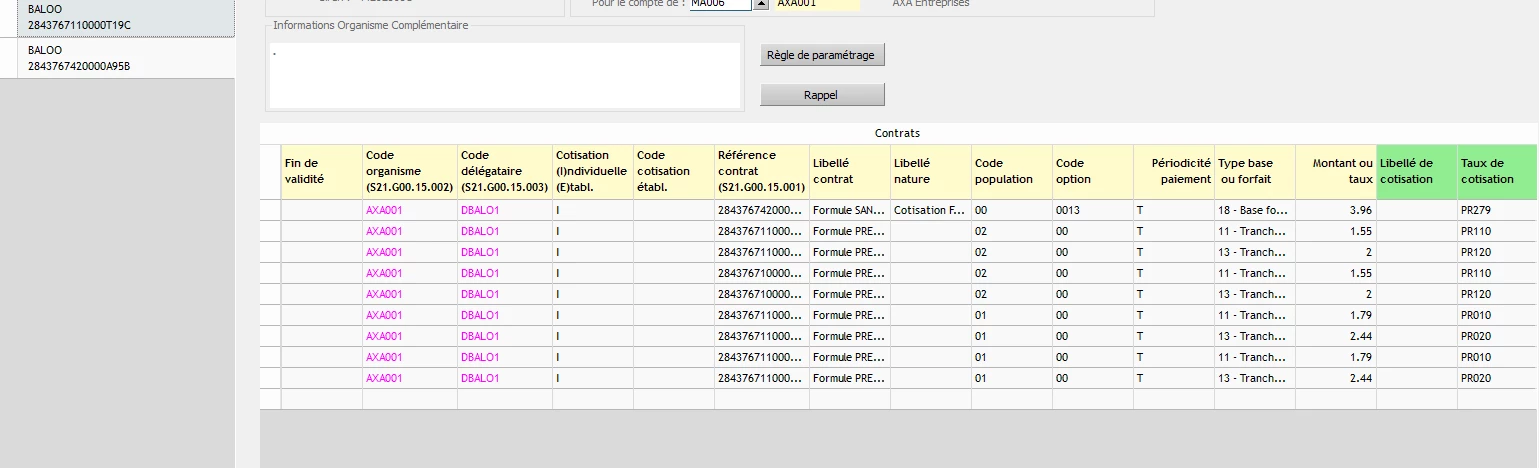The image size is (1539, 468).
Task: Select the Formule SAN... contract label cell
Action: [x=850, y=210]
